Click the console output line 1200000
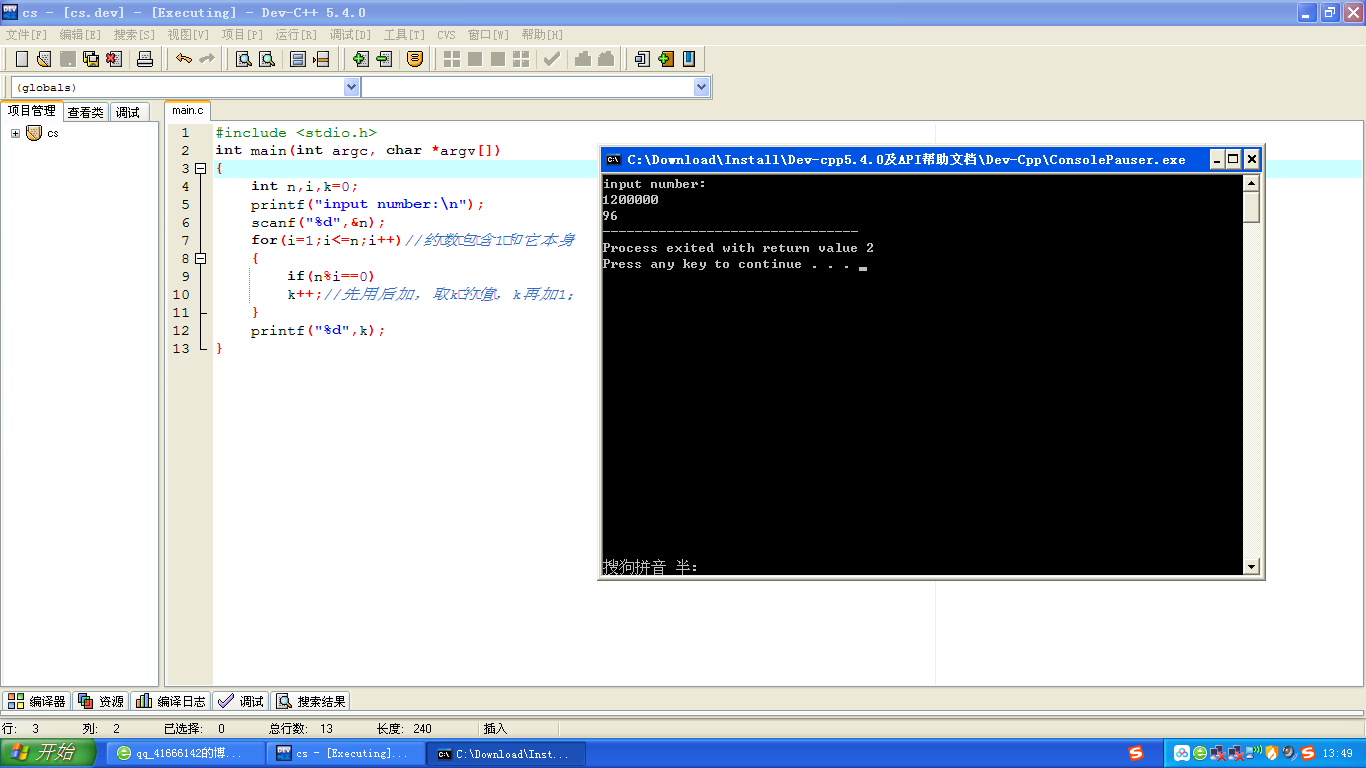1366x768 pixels. tap(631, 200)
